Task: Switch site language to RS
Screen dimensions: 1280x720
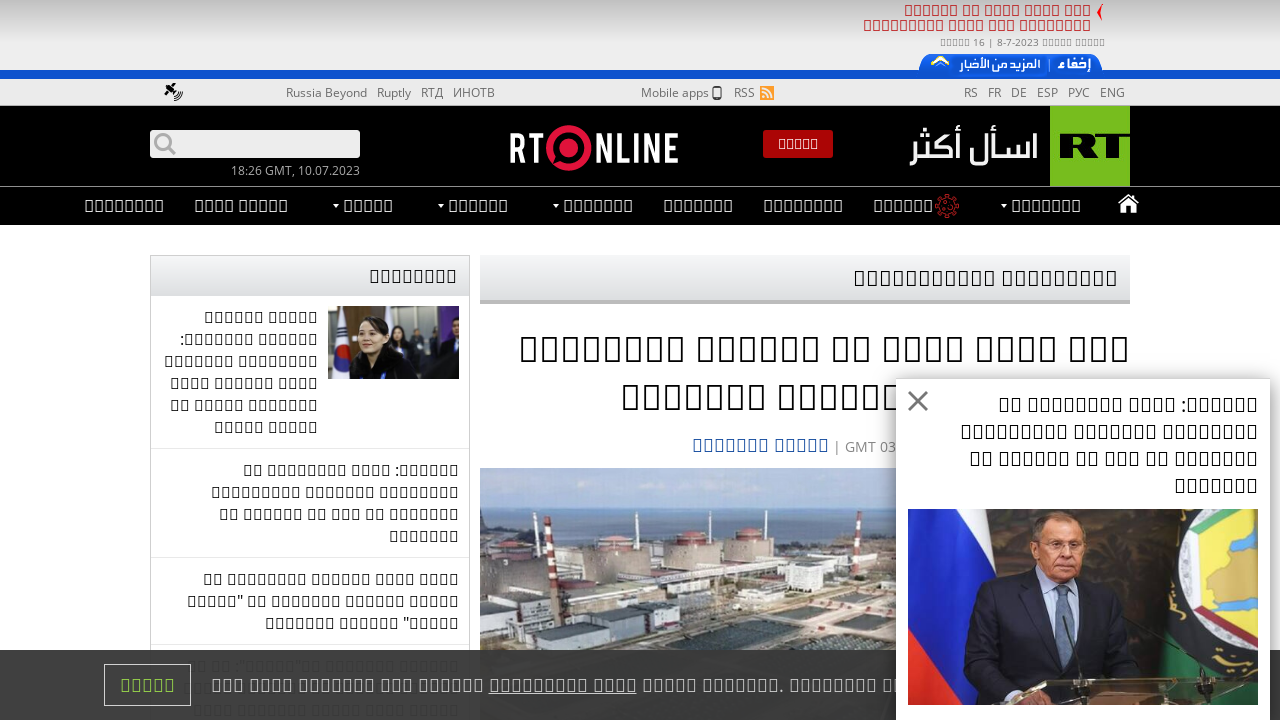Action: (x=971, y=93)
